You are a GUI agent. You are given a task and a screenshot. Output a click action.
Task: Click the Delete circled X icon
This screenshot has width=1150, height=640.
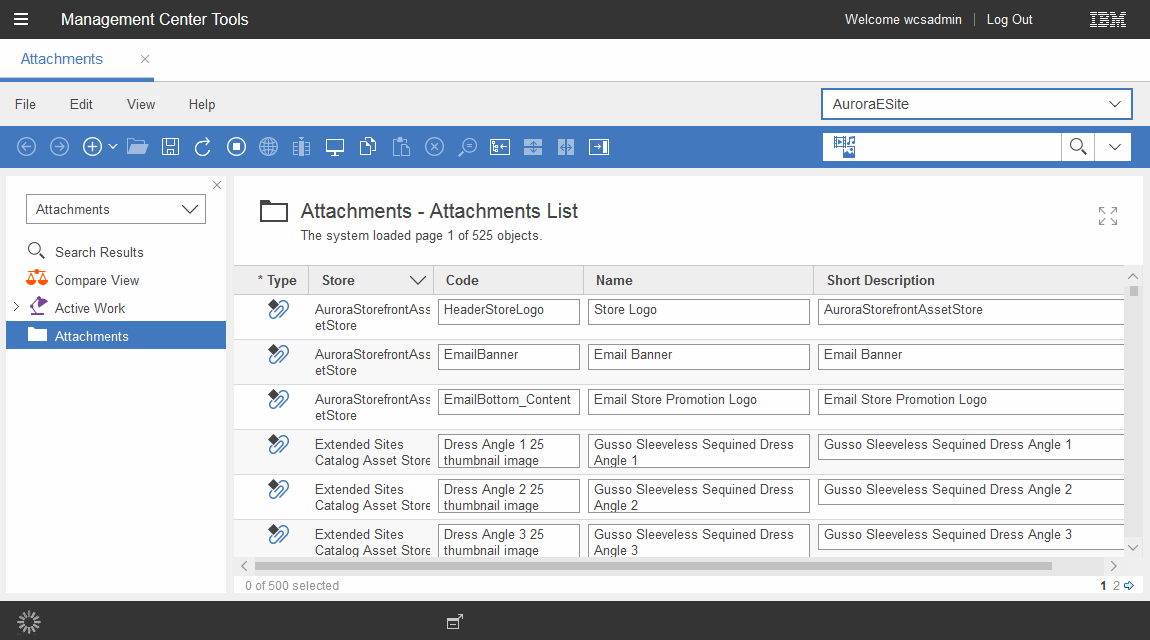pyautogui.click(x=434, y=147)
